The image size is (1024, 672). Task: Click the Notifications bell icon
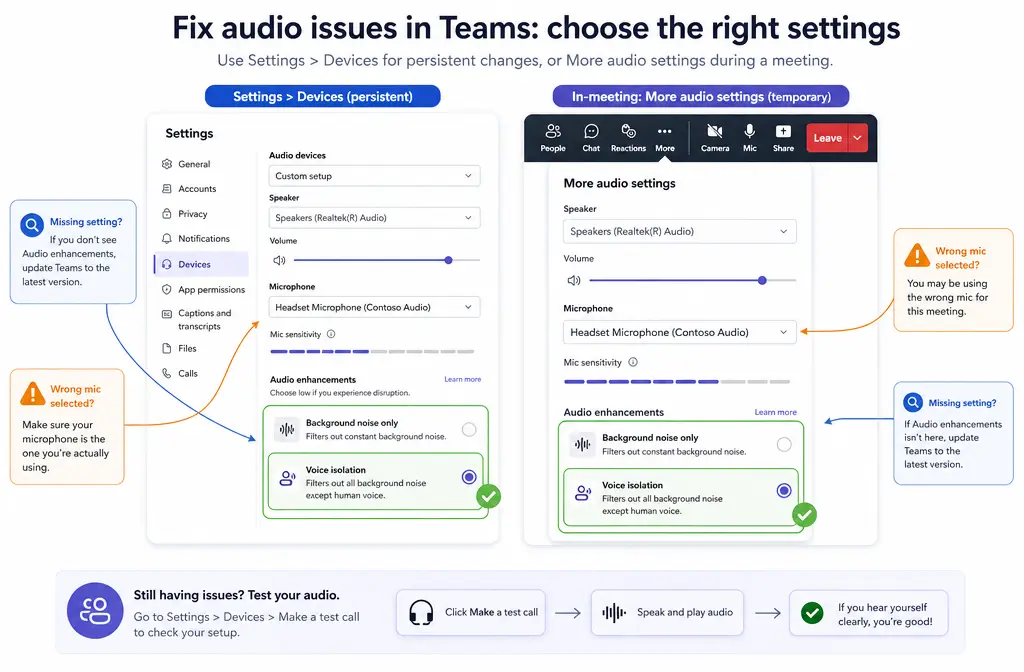coord(167,238)
